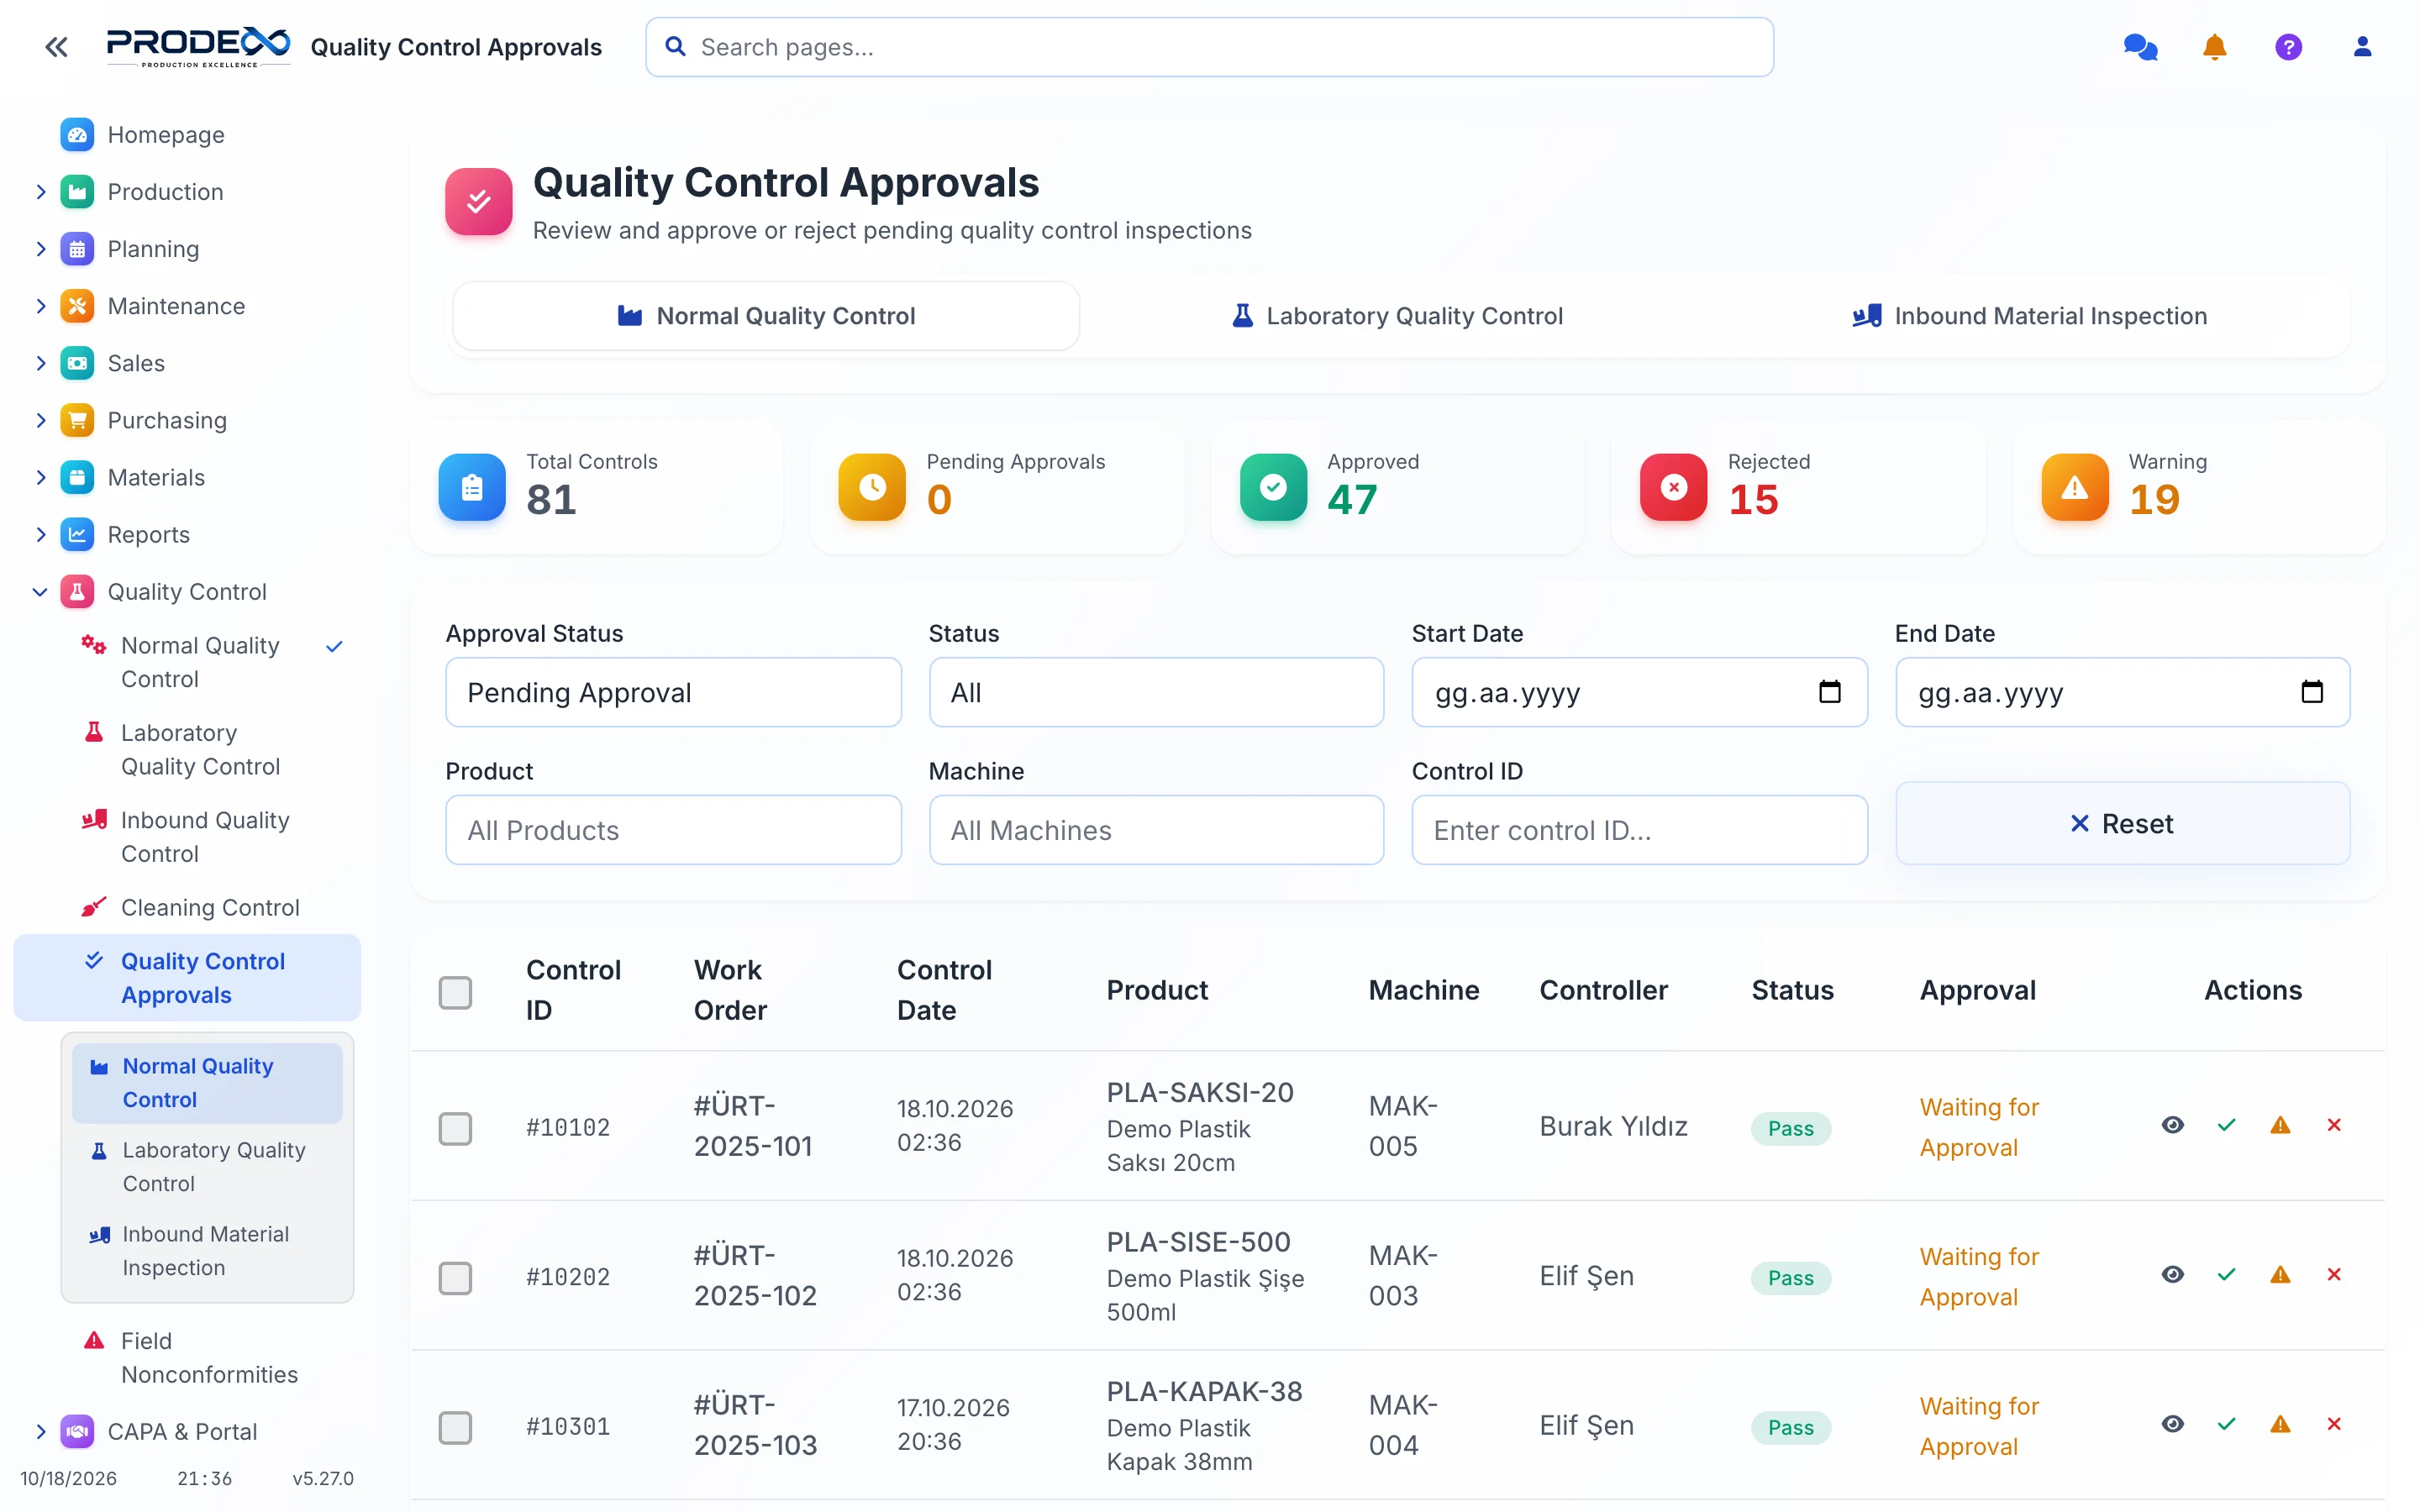Open the notifications bell
The image size is (2420, 1512).
[2214, 47]
